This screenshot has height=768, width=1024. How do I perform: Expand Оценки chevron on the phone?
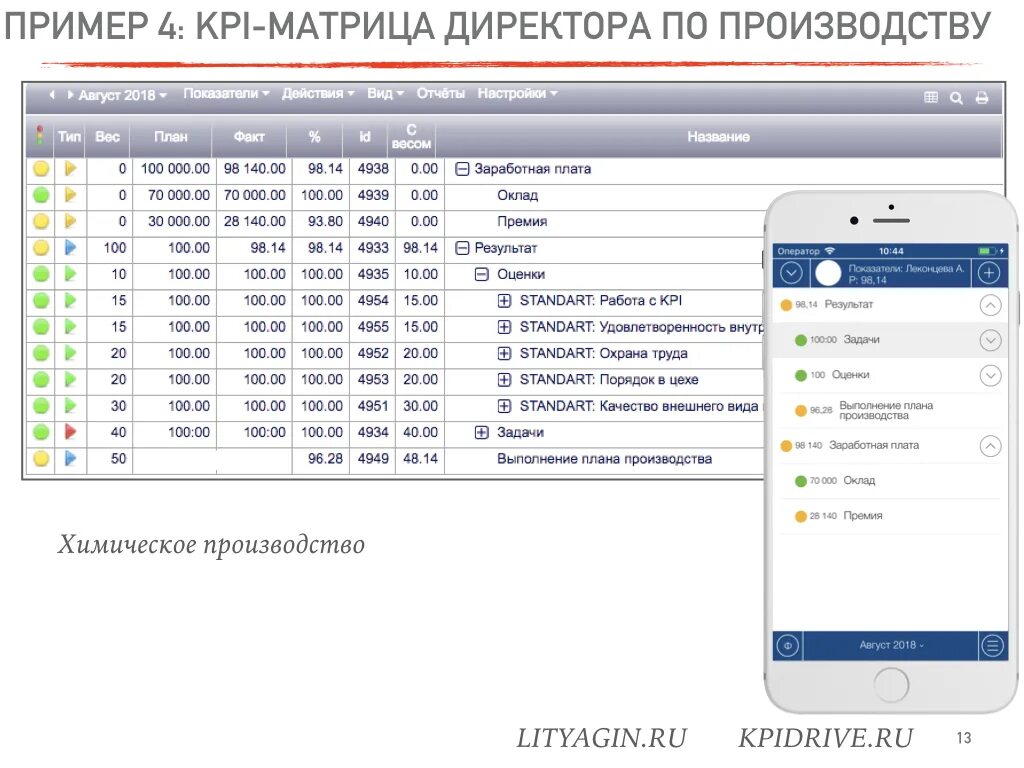pyautogui.click(x=991, y=376)
